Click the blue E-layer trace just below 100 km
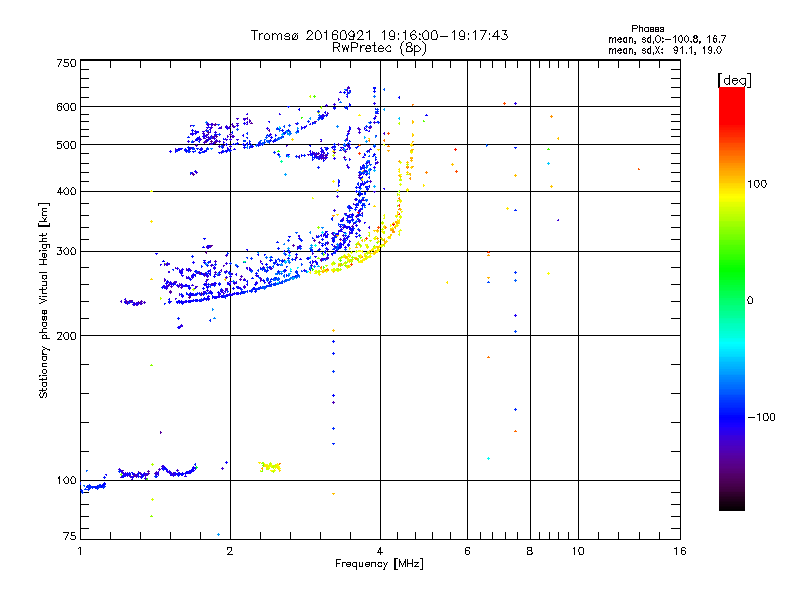Viewport: 800px width, 600px height. (93, 486)
